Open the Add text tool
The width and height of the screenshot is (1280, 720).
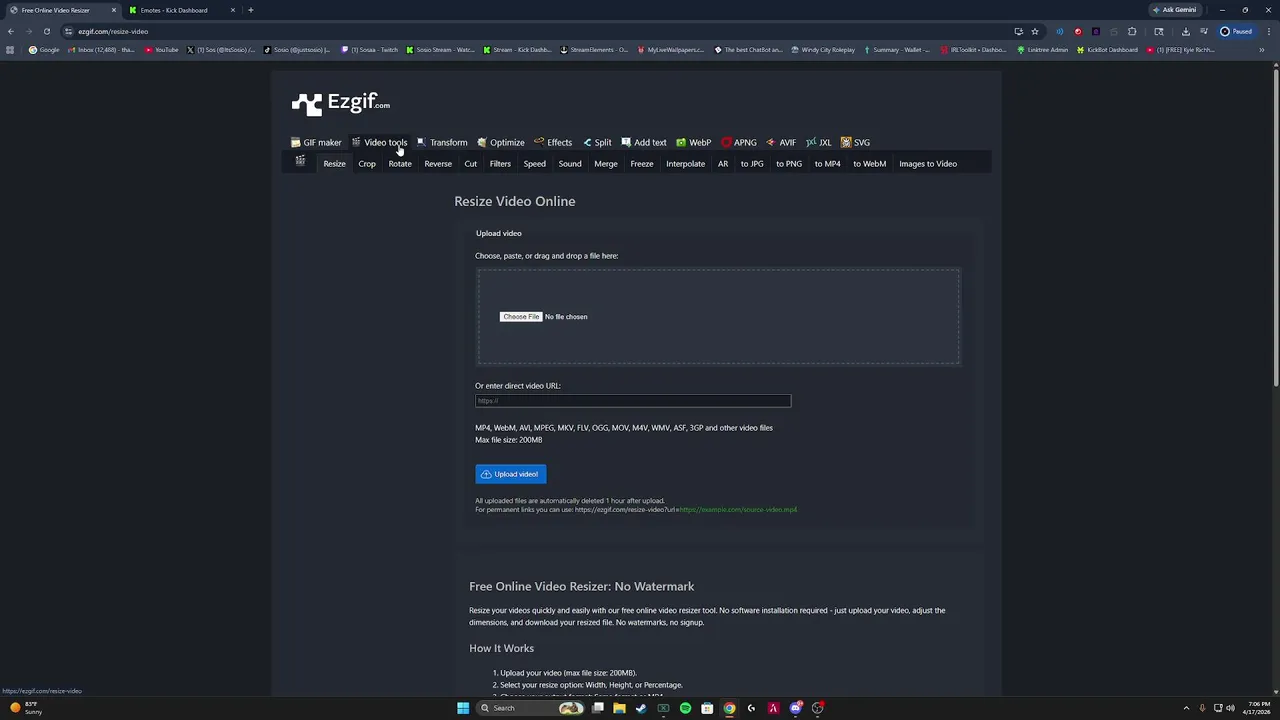(643, 142)
